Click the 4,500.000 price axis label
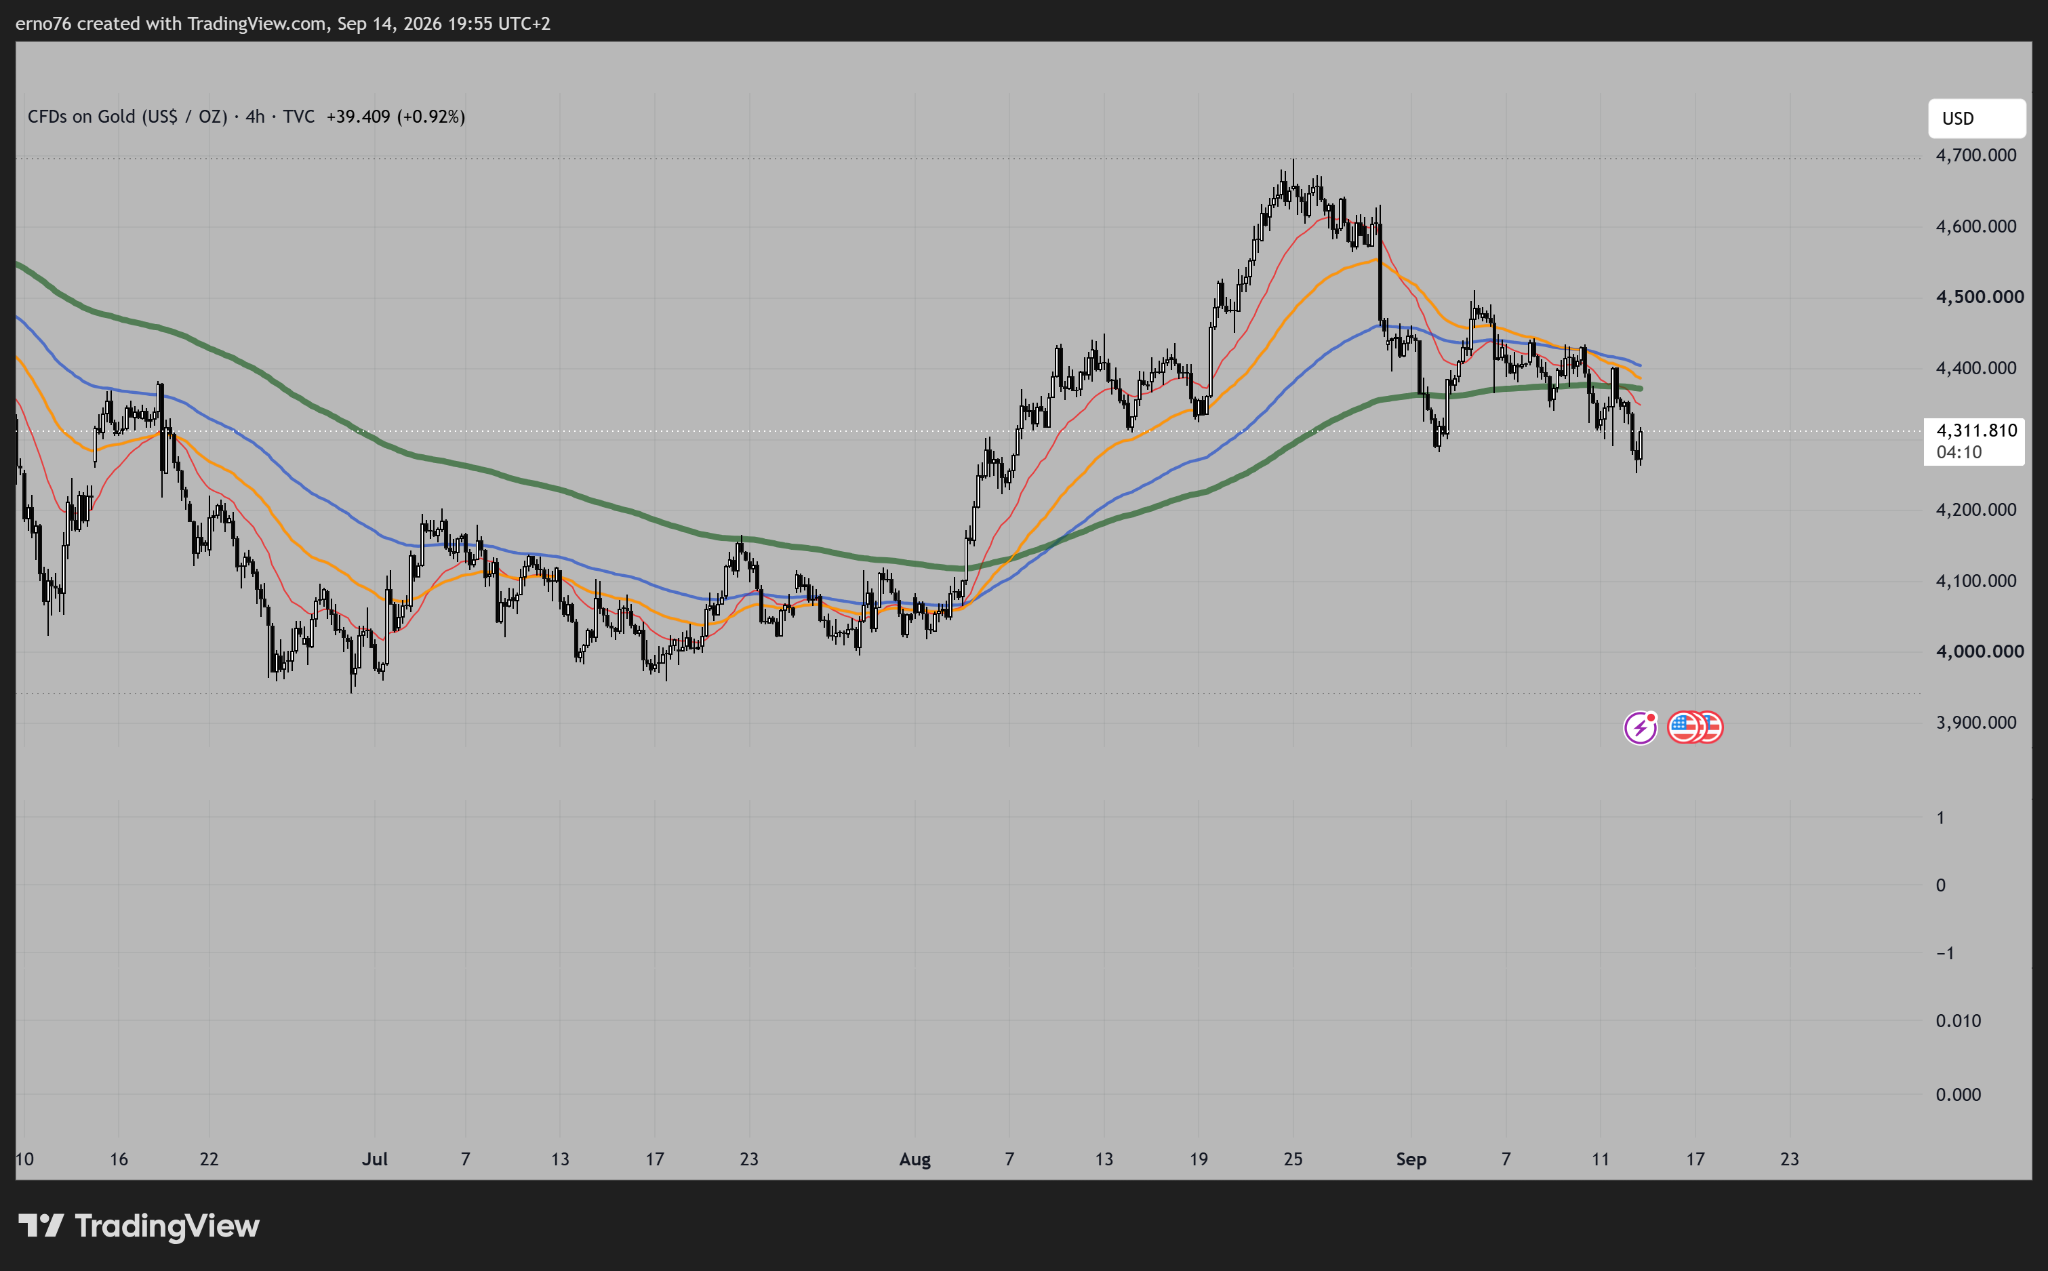 tap(1979, 297)
